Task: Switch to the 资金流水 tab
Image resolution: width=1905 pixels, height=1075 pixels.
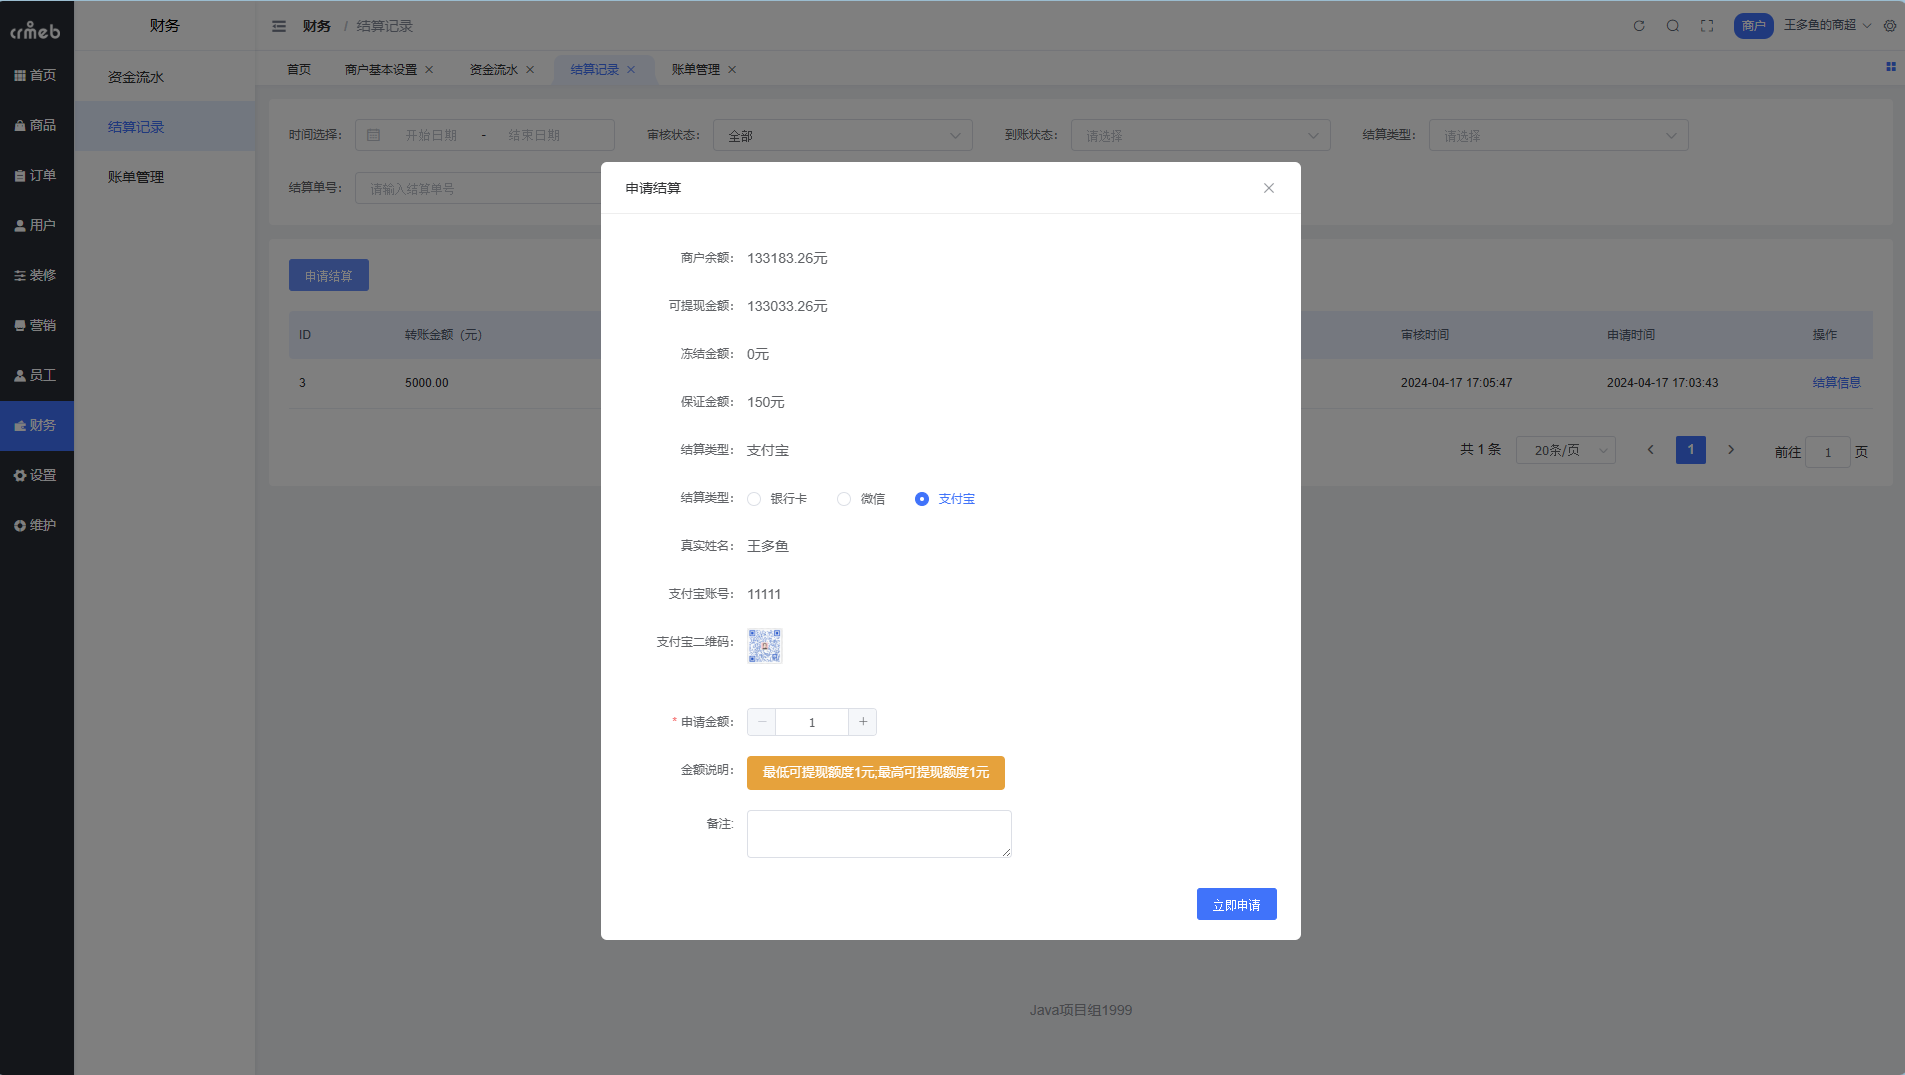Action: coord(494,70)
